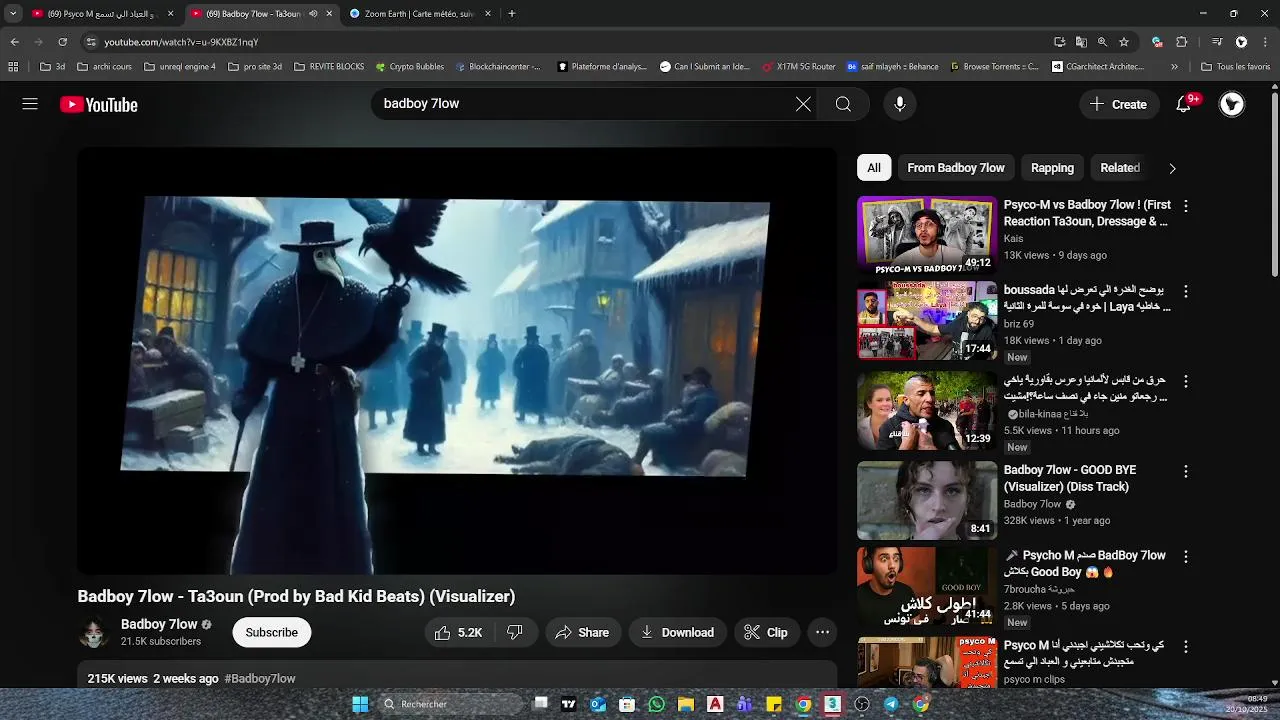Click the #Badboy7low hashtag link

(260, 678)
